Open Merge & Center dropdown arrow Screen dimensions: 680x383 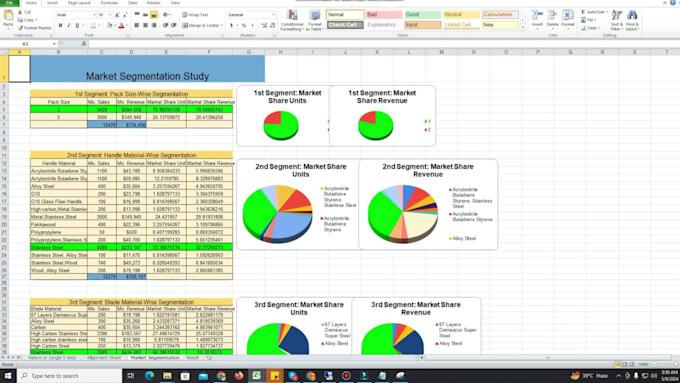click(x=222, y=26)
